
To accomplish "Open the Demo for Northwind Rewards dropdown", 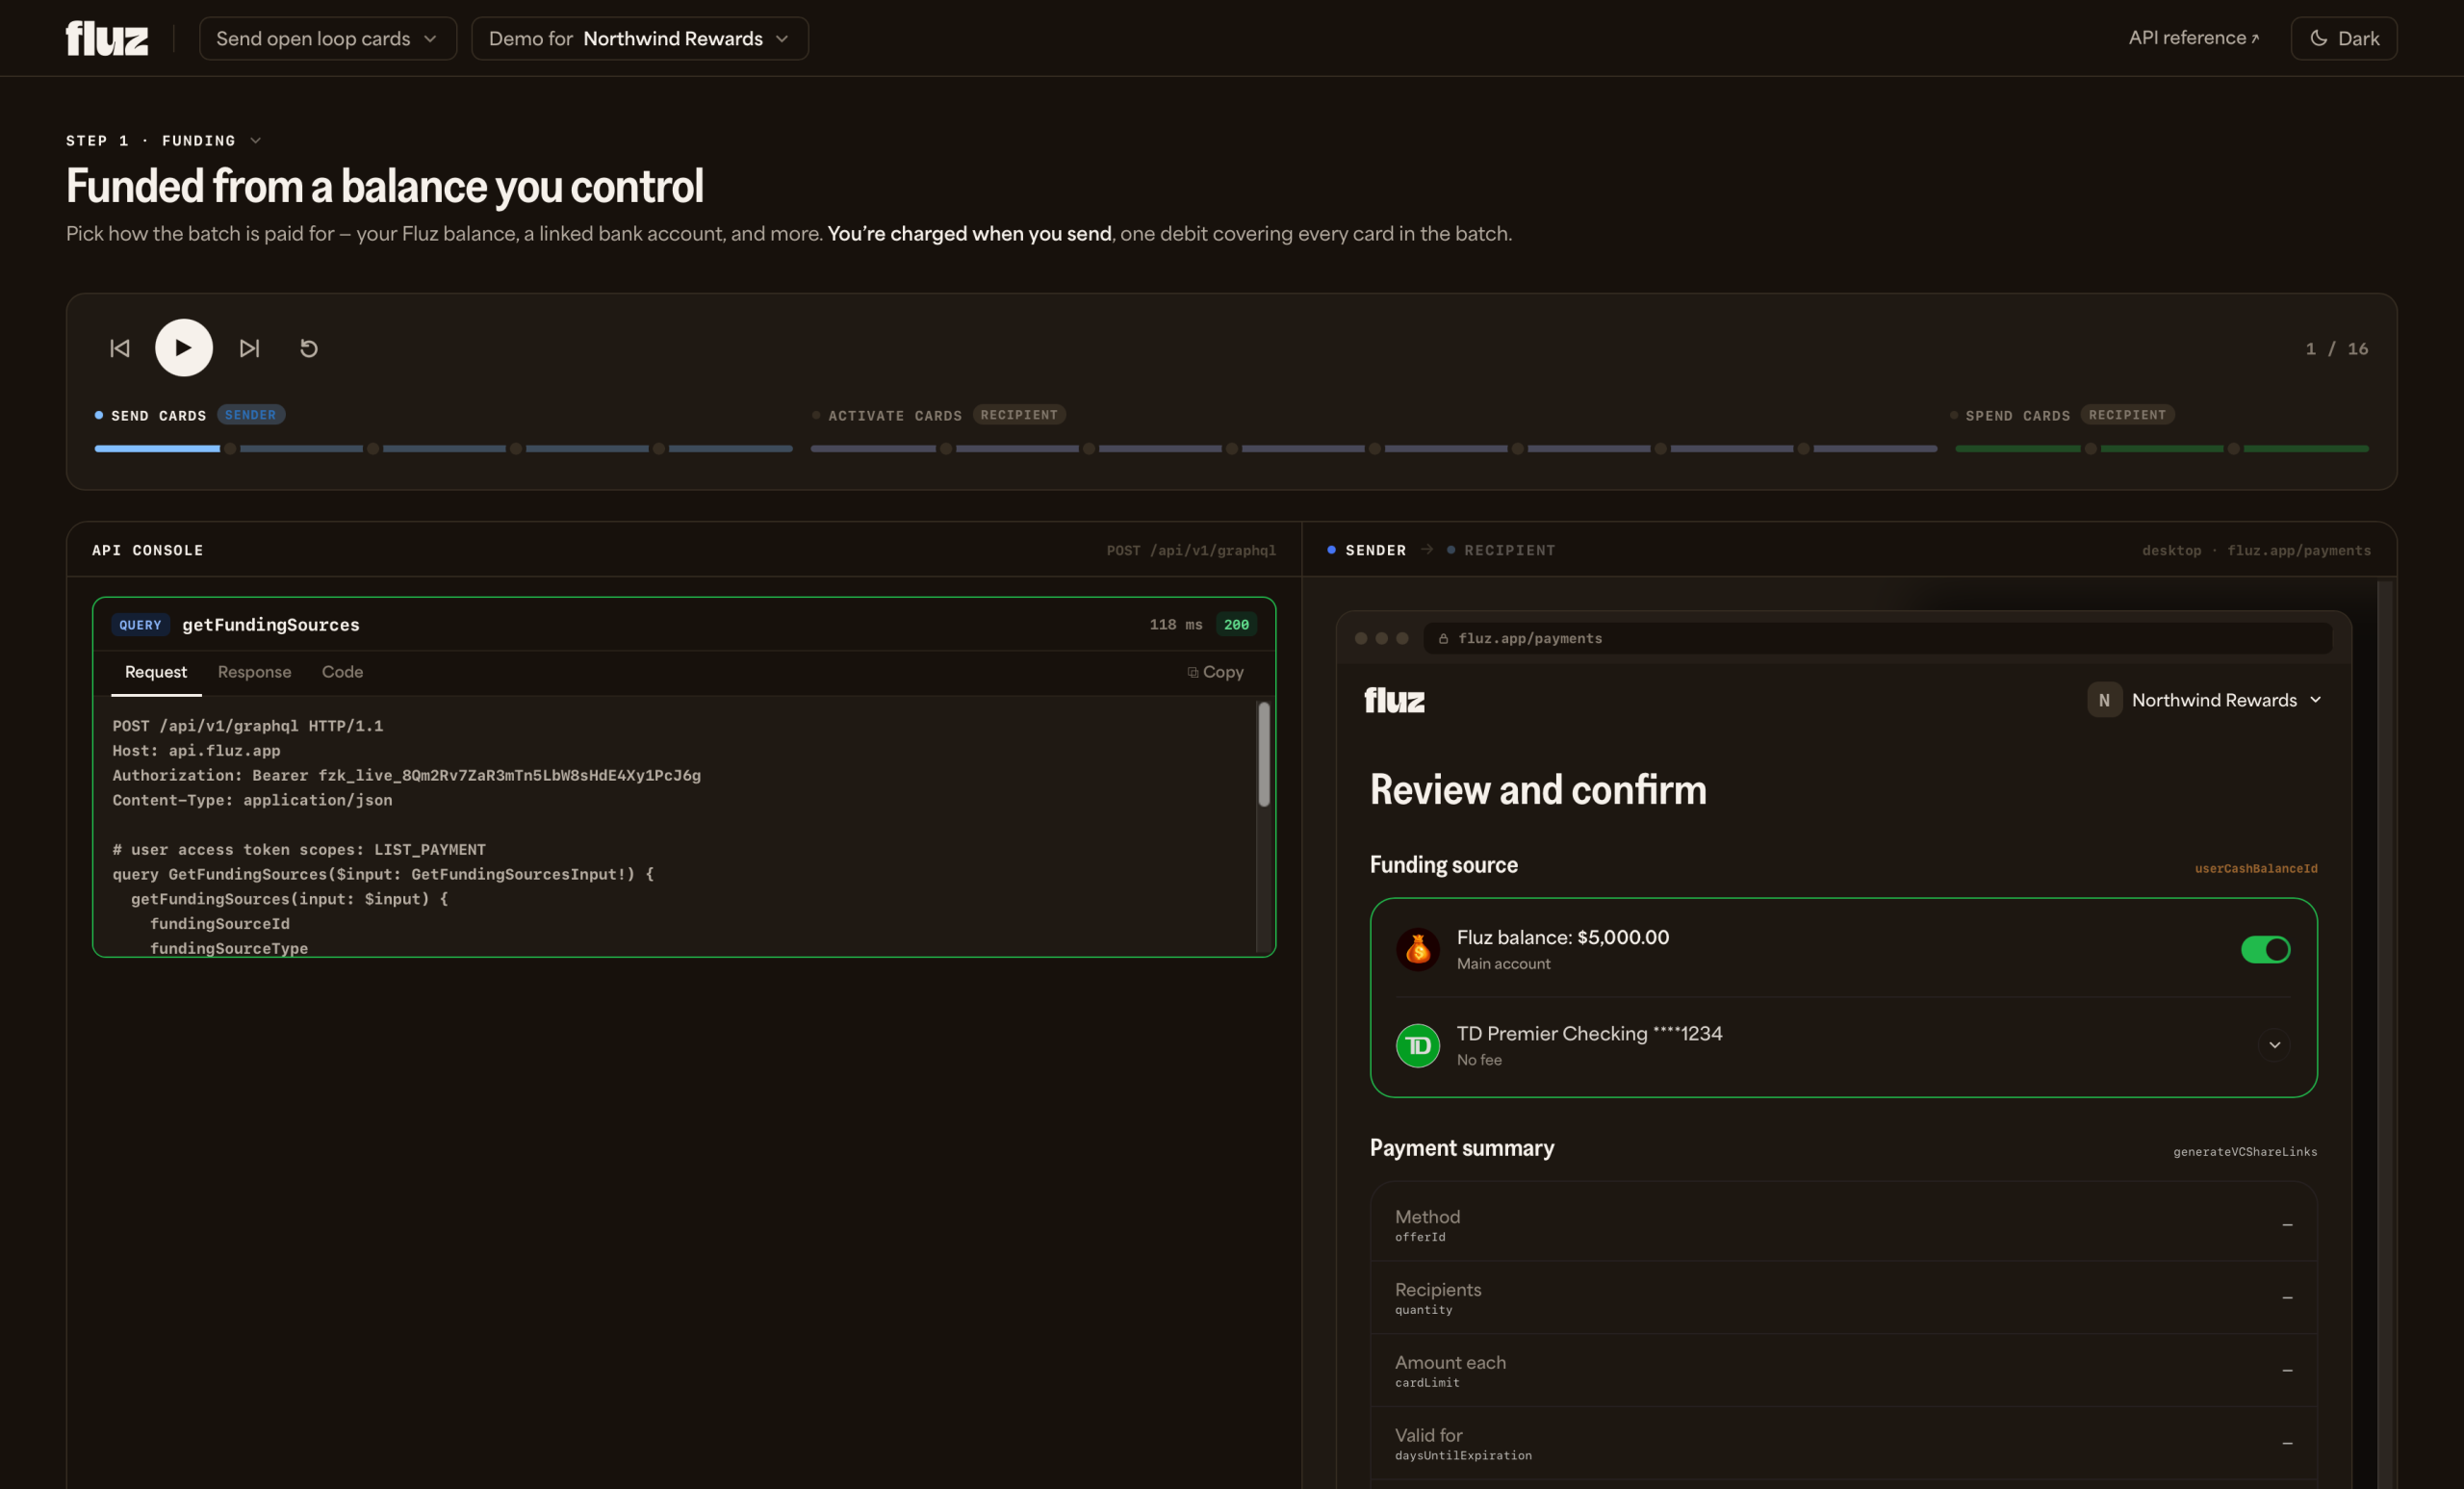I will point(640,38).
